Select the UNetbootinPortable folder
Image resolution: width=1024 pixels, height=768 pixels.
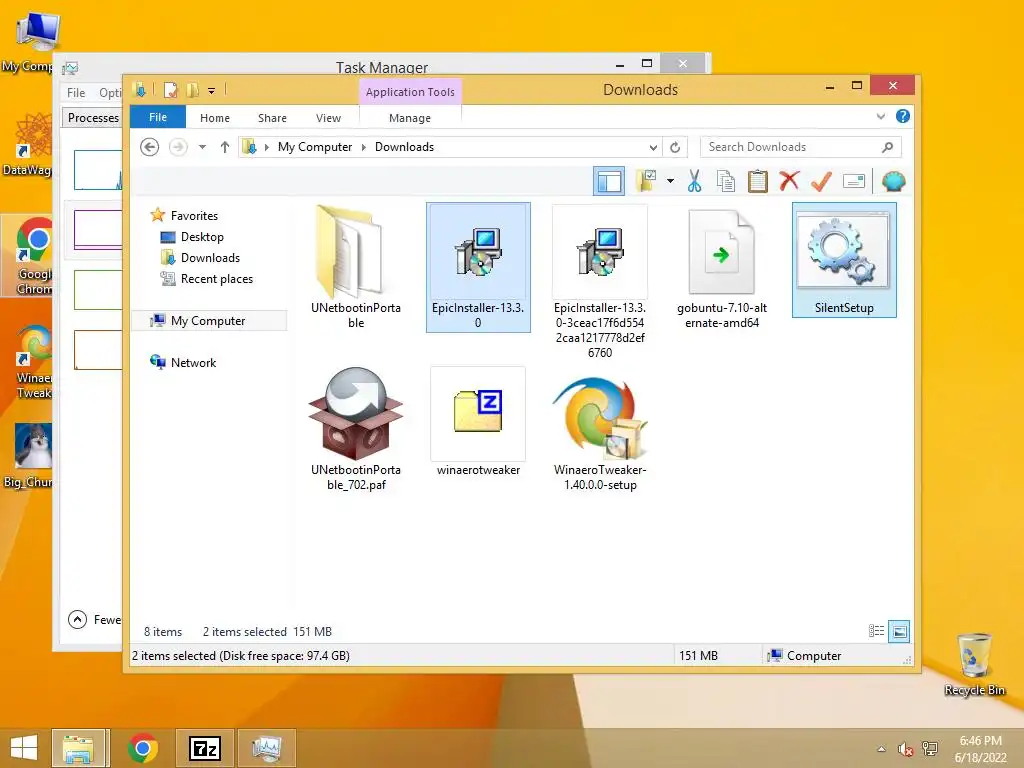(x=356, y=267)
